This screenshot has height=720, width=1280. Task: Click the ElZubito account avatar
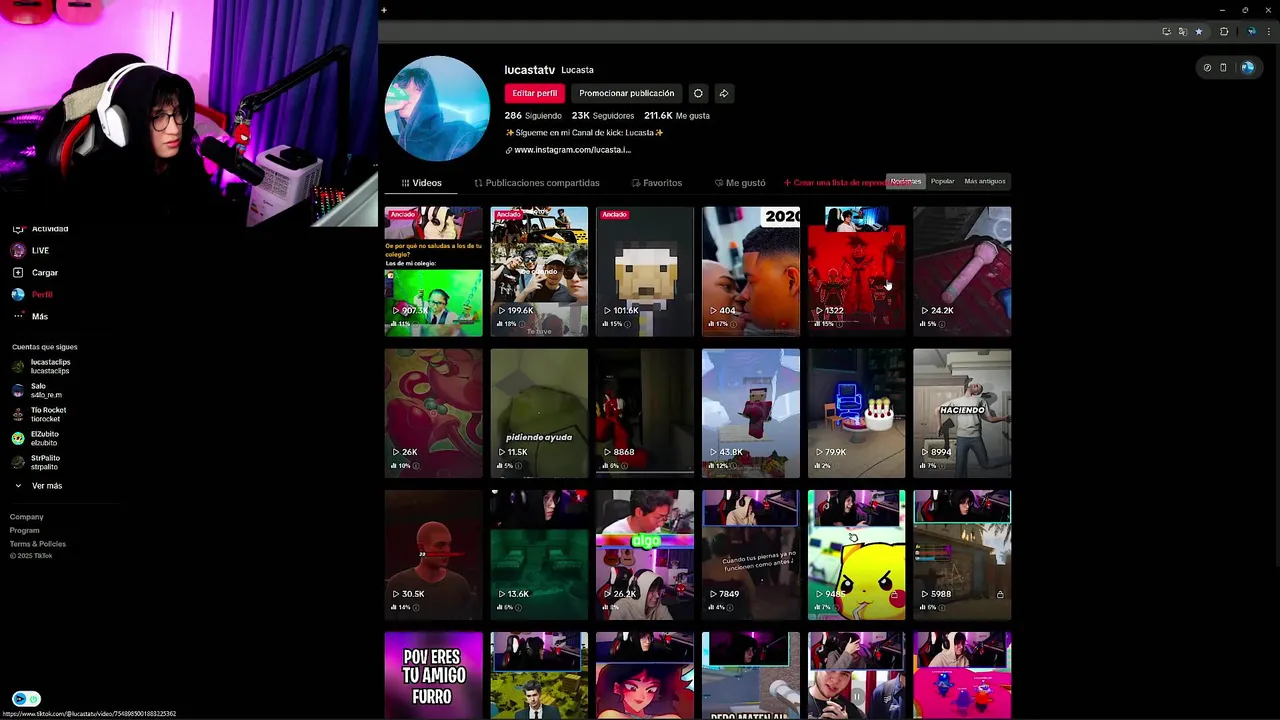pyautogui.click(x=18, y=438)
